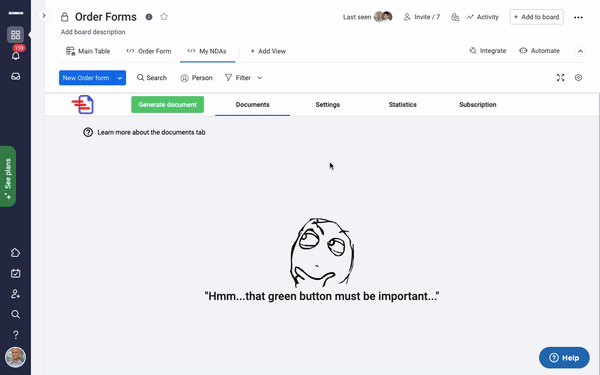Select the My NDAs view tab
The height and width of the screenshot is (375, 600).
click(x=207, y=51)
